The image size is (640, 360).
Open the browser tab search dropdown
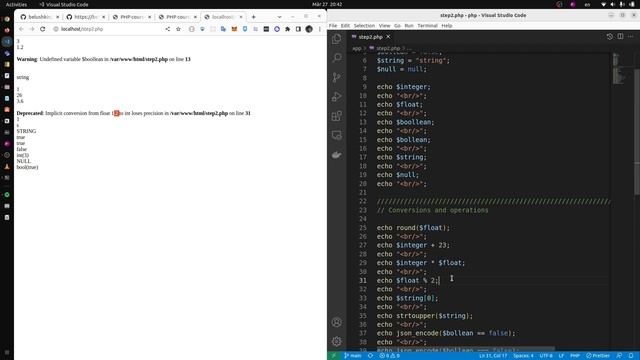coord(279,17)
